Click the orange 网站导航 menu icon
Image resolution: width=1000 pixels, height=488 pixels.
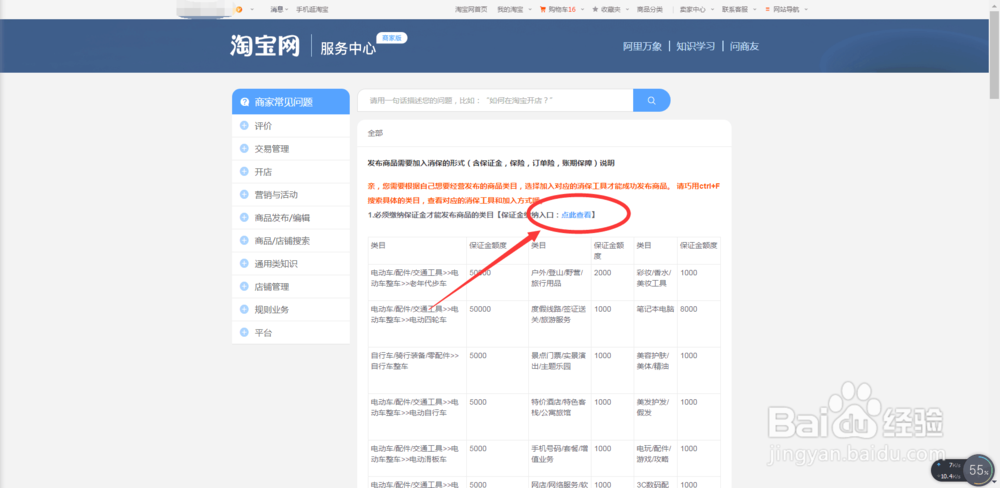[x=767, y=10]
